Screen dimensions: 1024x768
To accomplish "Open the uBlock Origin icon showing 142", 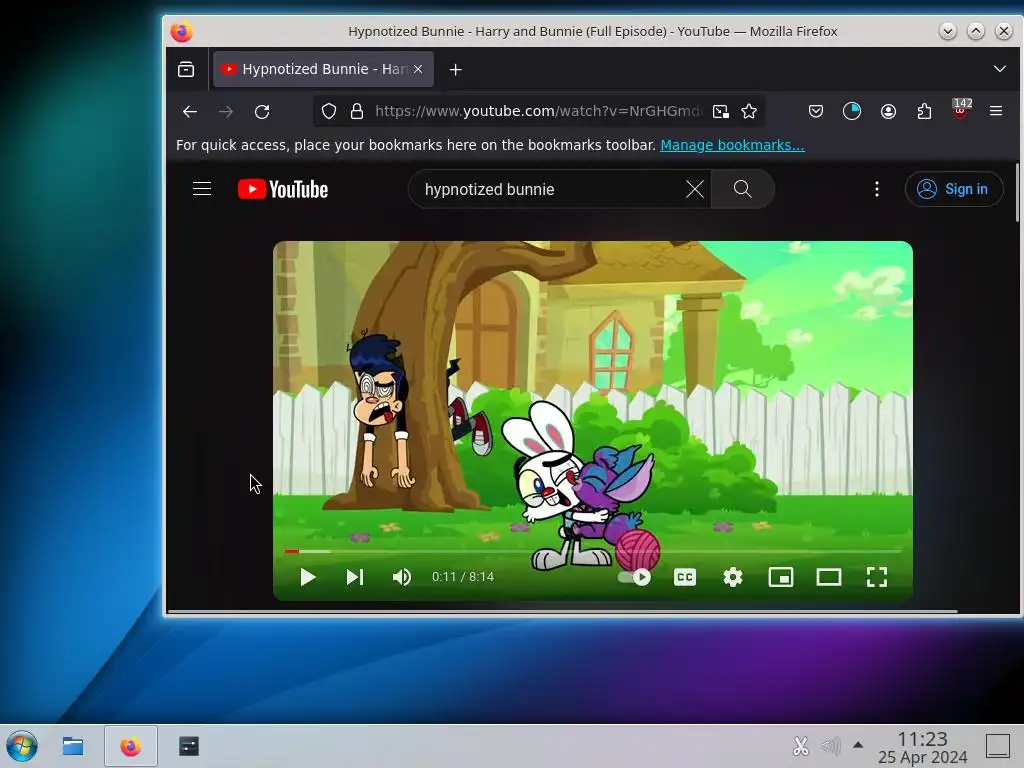I will point(961,110).
